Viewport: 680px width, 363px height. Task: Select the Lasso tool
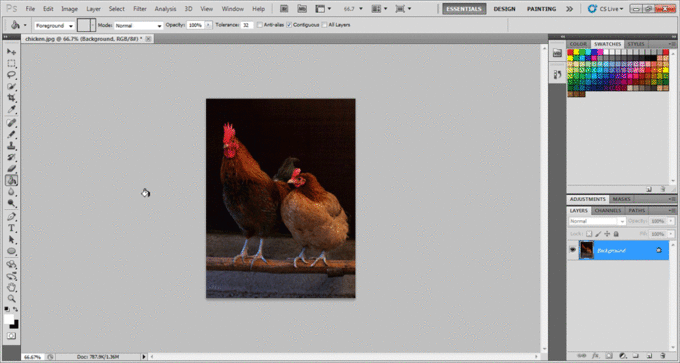[x=11, y=75]
